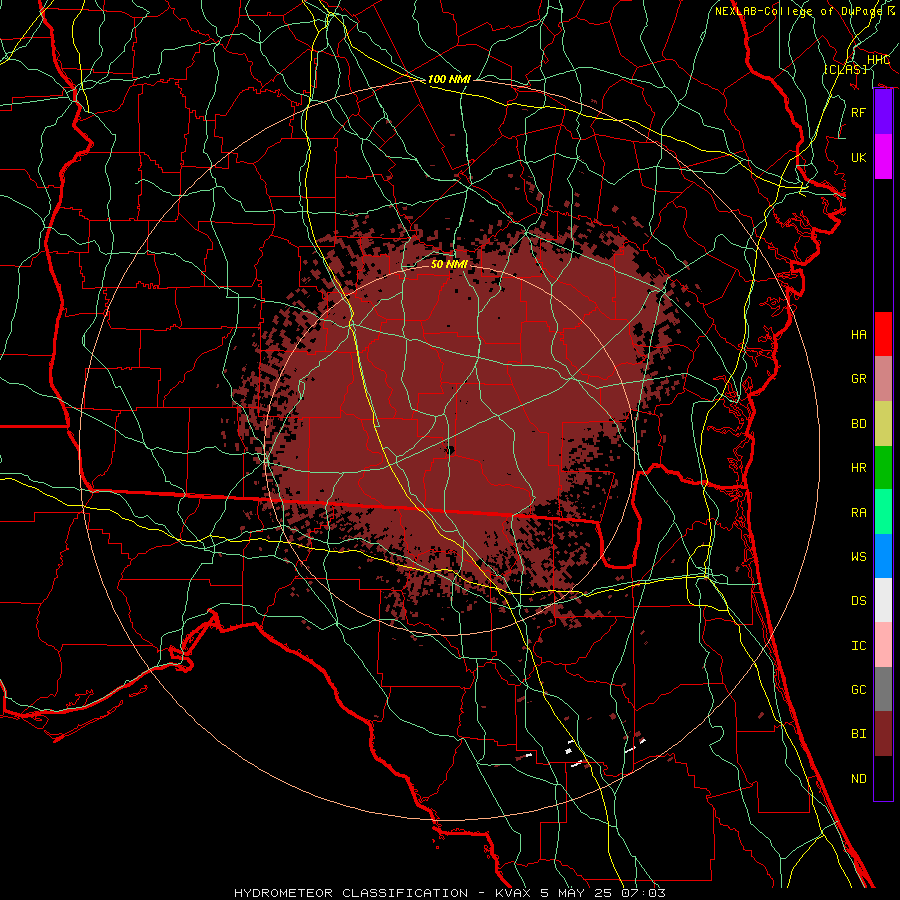
Task: Click the ND black legend swatch
Action: (883, 778)
